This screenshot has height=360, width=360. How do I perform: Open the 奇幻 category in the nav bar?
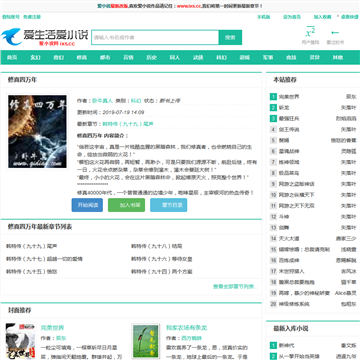click(x=59, y=57)
